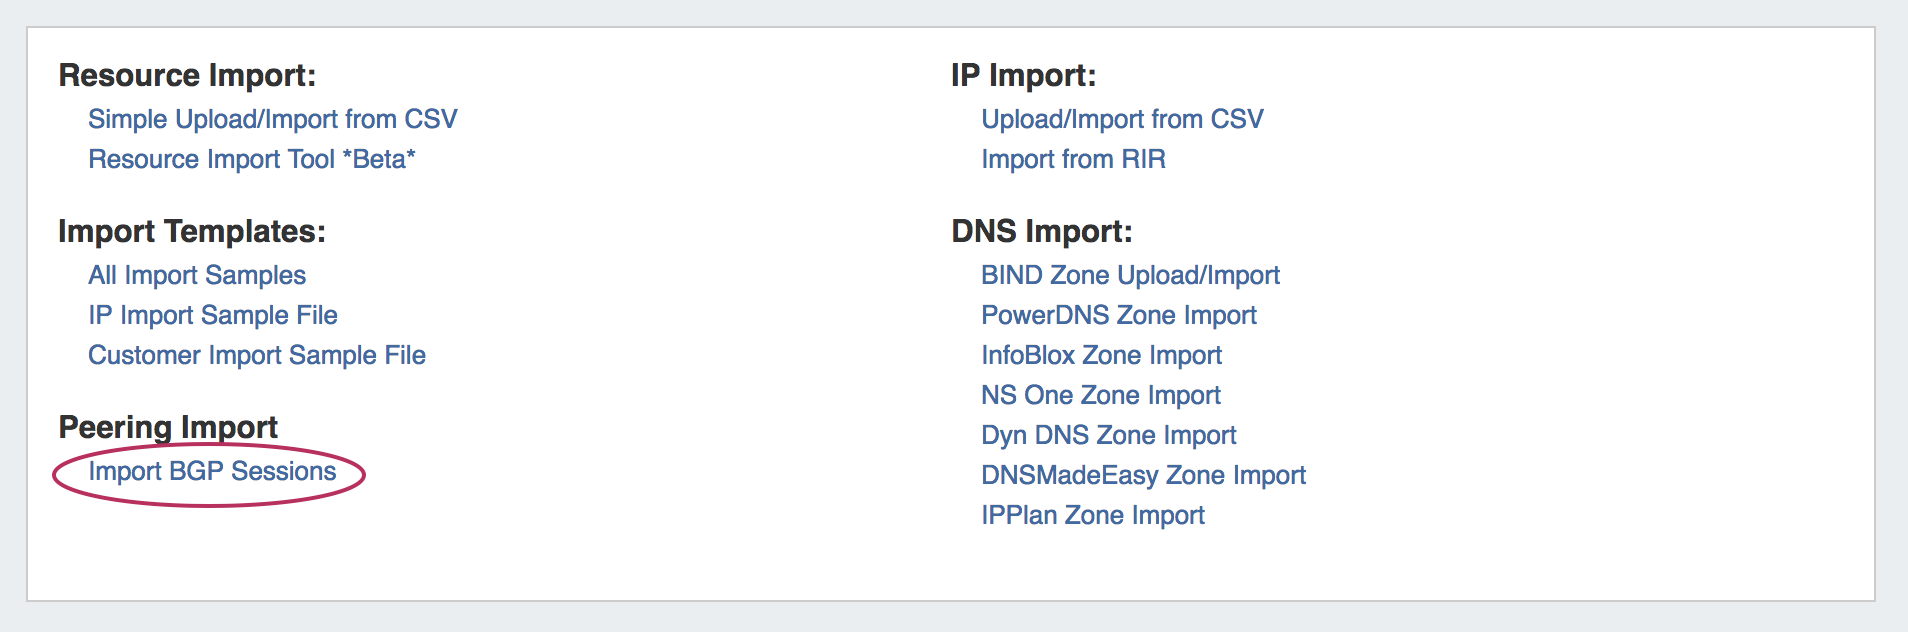
Task: Open IP Import's Upload/Import from CSV link
Action: click(1122, 119)
